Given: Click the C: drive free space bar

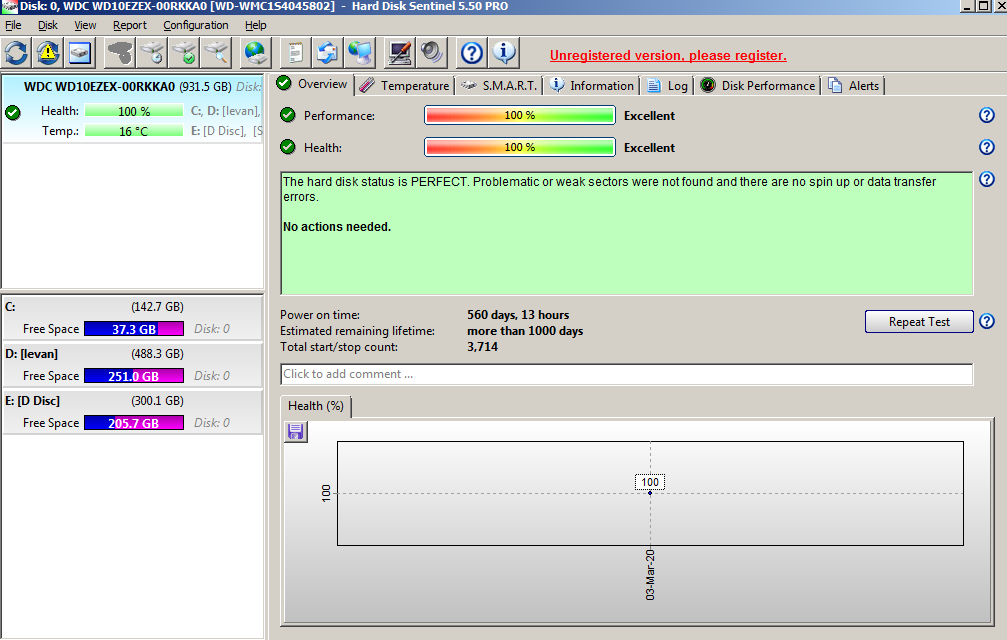Looking at the screenshot, I should [x=133, y=329].
